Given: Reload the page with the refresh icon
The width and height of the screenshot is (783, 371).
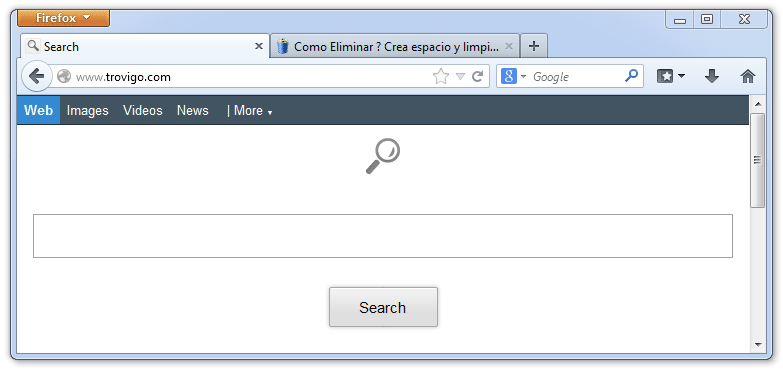Looking at the screenshot, I should 478,76.
